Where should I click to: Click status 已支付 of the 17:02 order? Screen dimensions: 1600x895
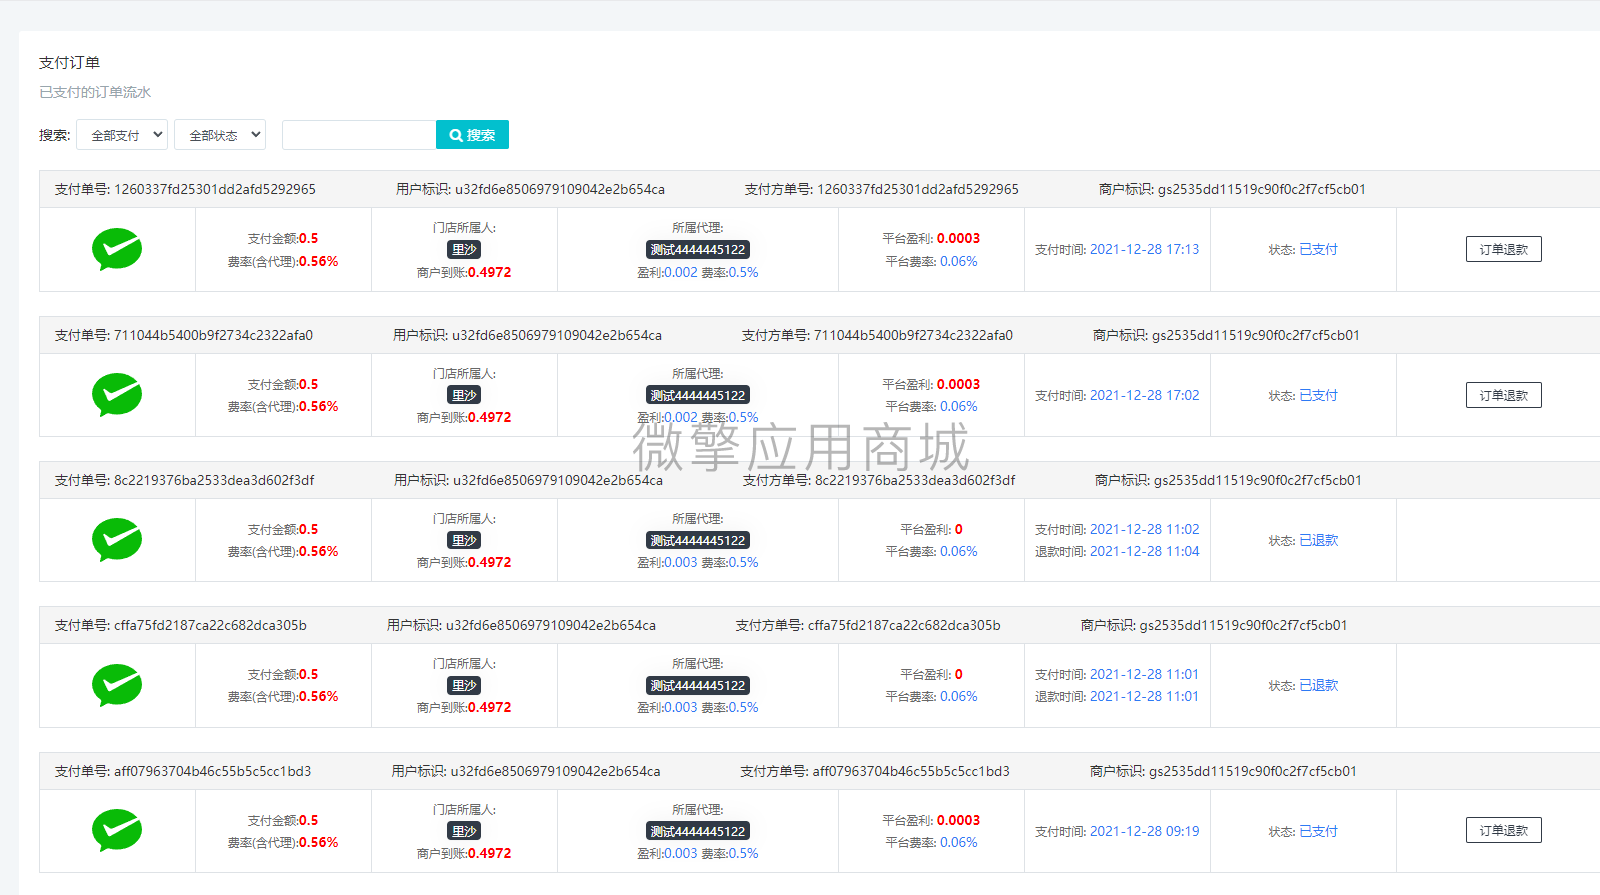pyautogui.click(x=1318, y=395)
